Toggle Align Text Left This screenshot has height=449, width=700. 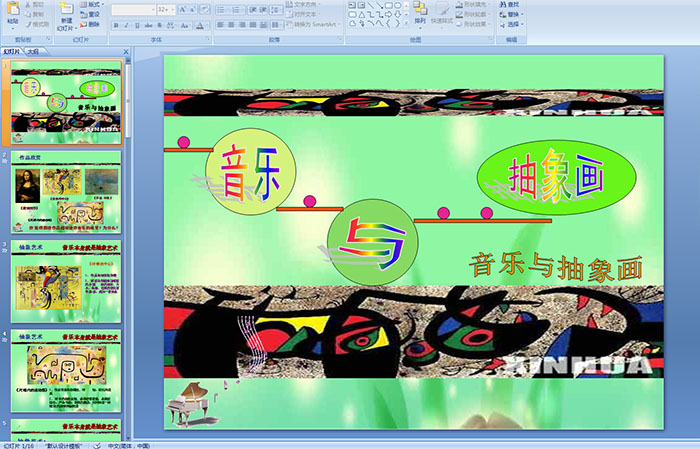point(221,25)
